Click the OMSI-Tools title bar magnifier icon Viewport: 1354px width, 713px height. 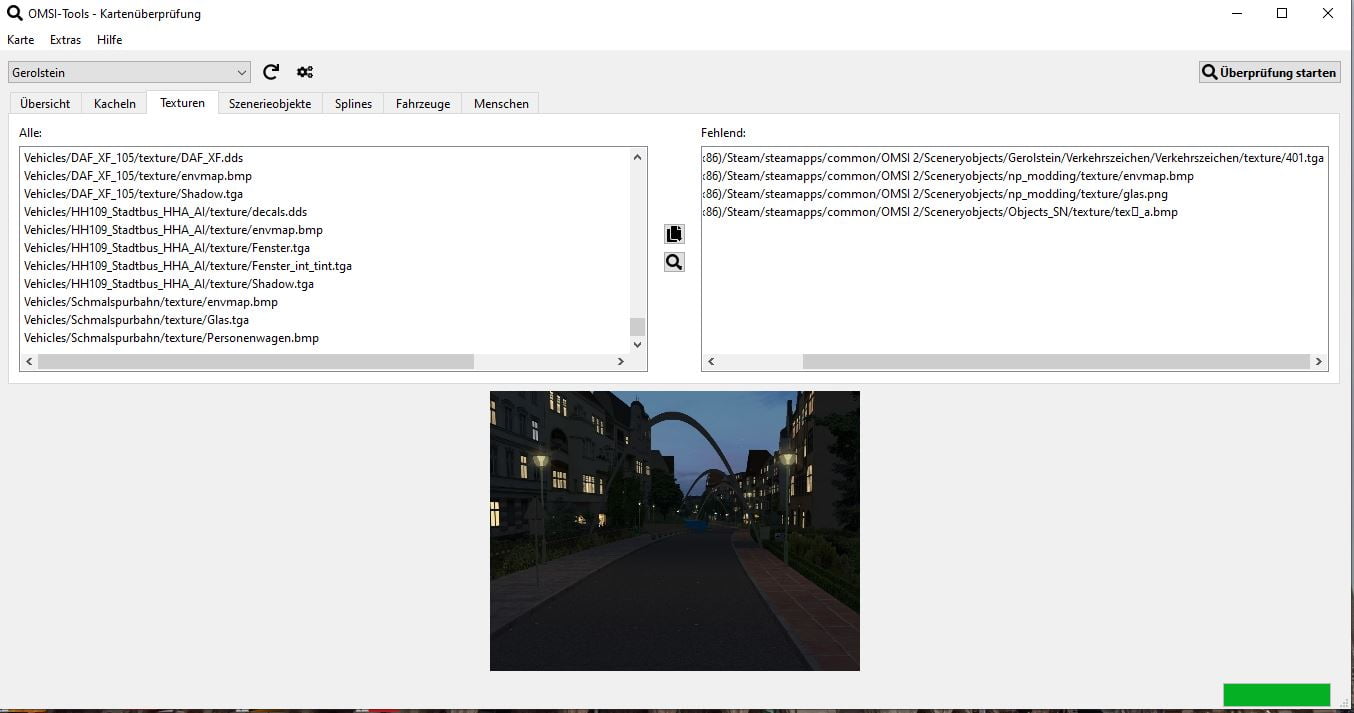tap(14, 14)
